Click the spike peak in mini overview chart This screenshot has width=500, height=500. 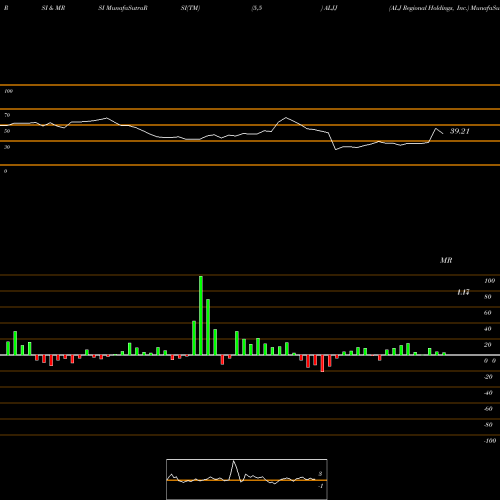point(234,461)
